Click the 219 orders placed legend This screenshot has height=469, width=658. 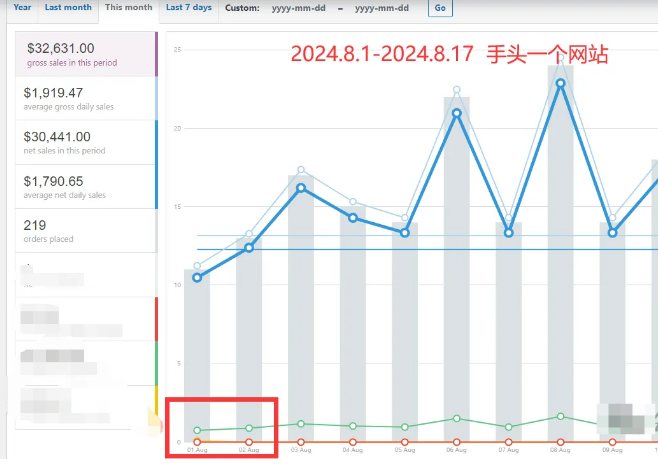(86, 231)
